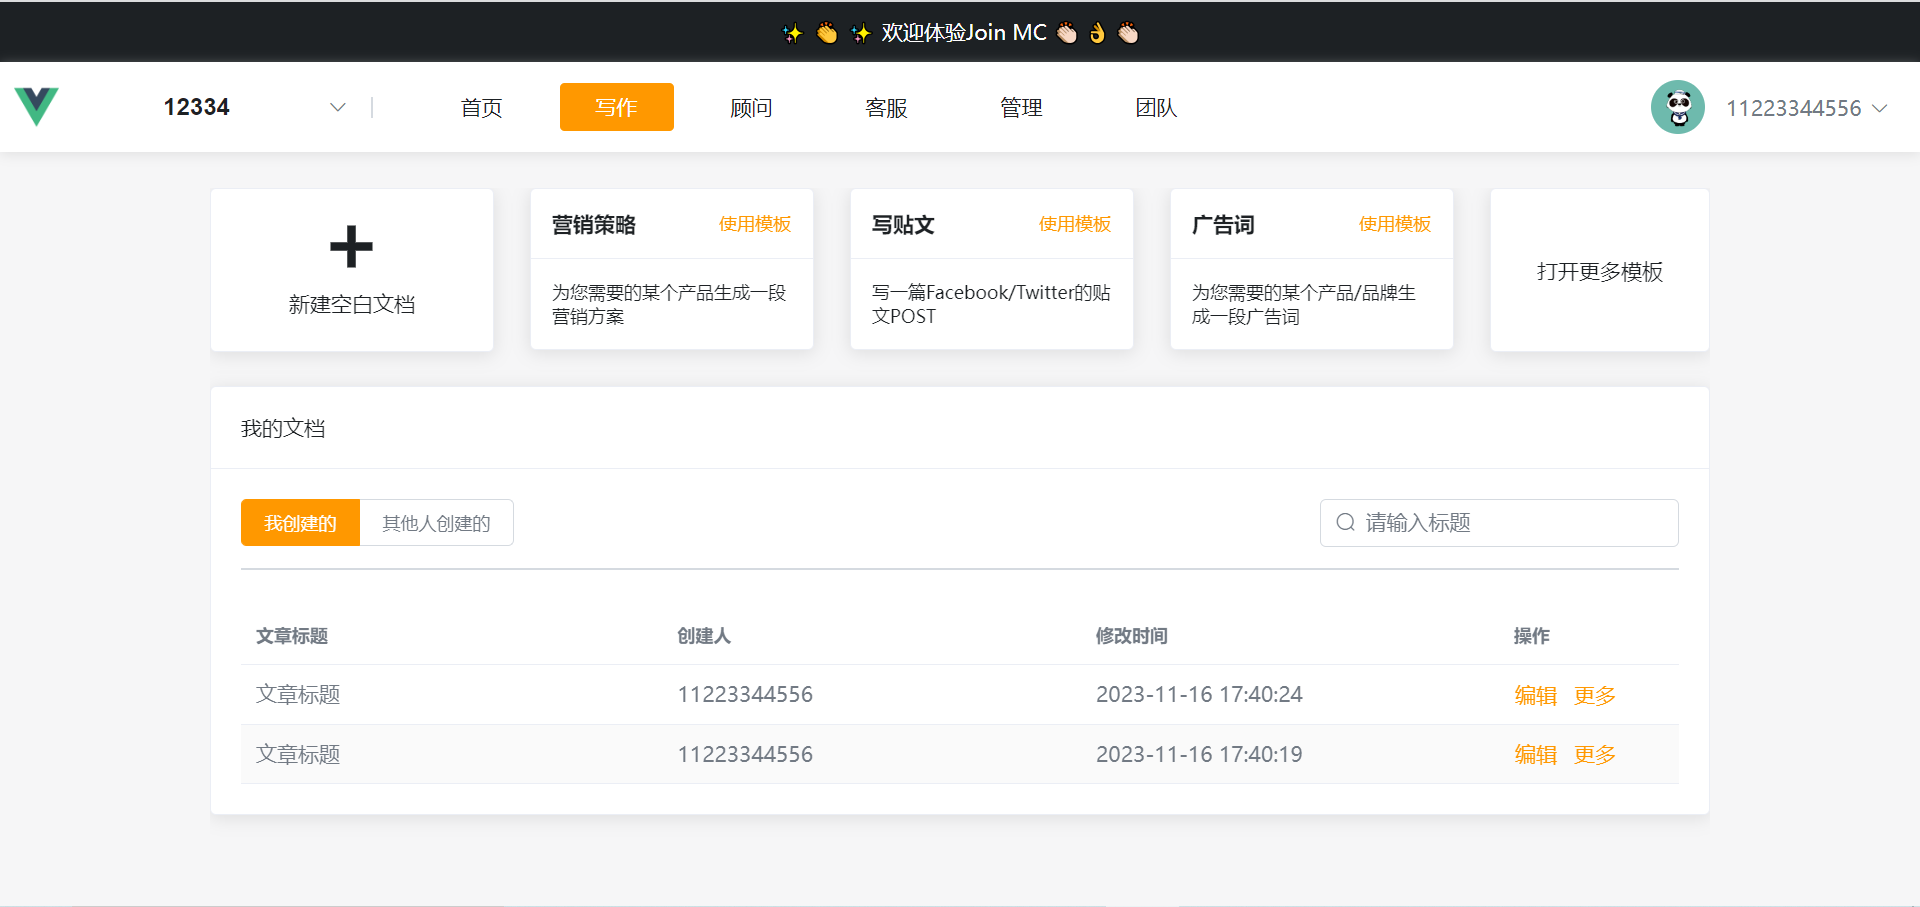The image size is (1920, 907).
Task: Use the 营销策略 template link
Action: (754, 224)
